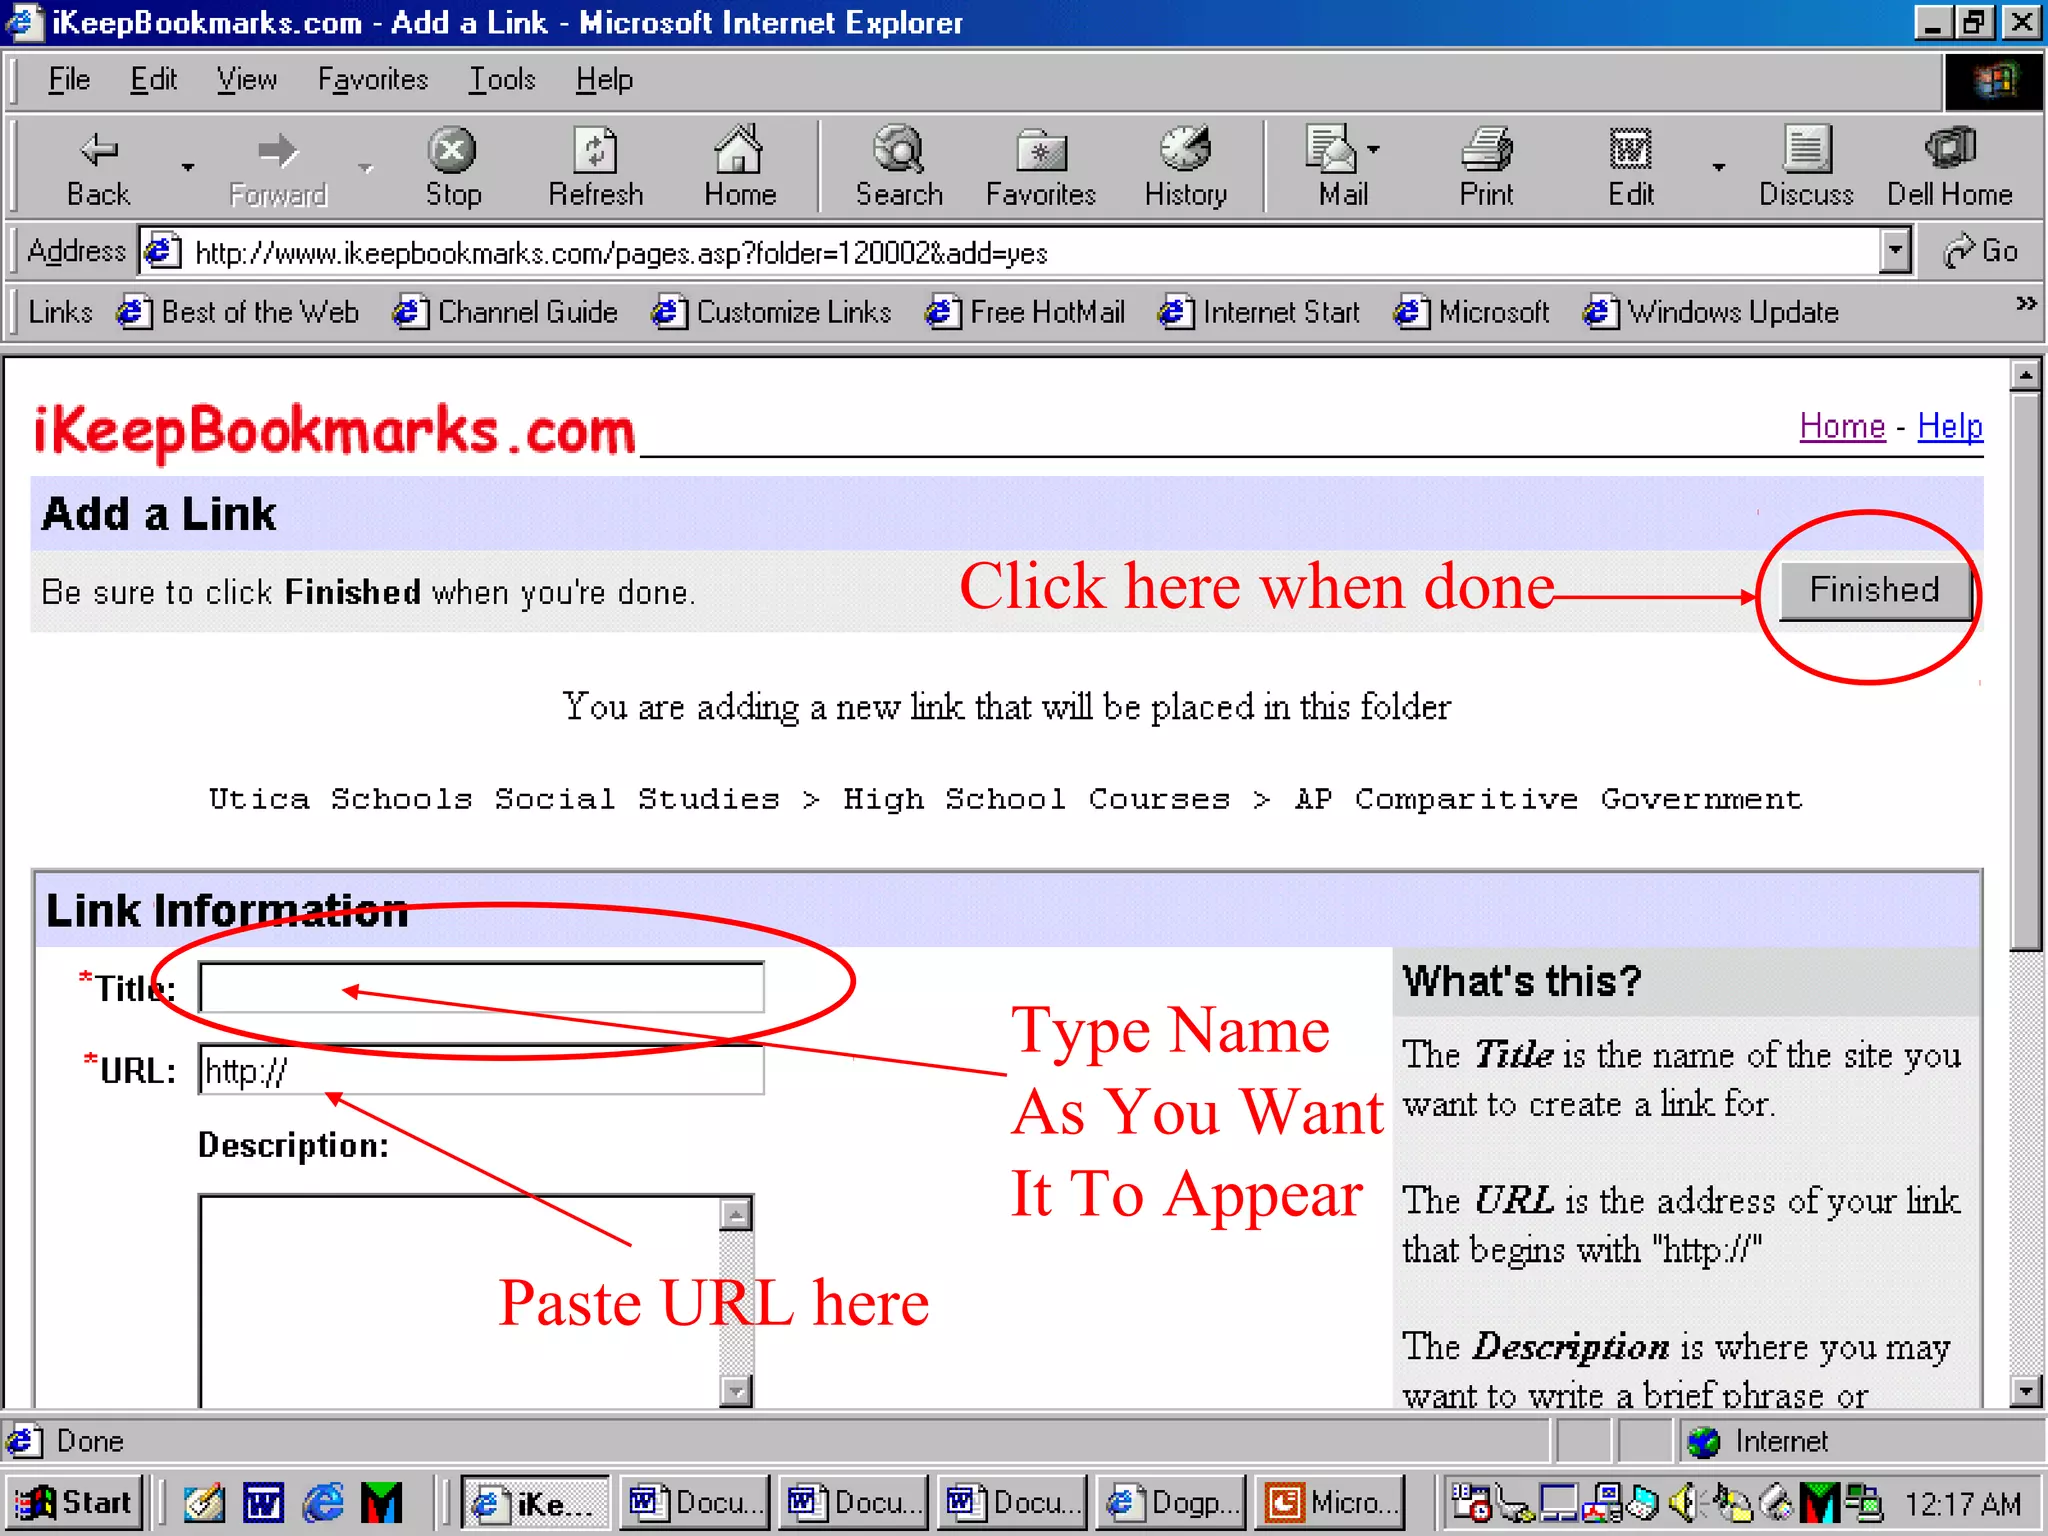2048x1536 pixels.
Task: Click the Description box scroll up arrow
Action: [x=736, y=1214]
